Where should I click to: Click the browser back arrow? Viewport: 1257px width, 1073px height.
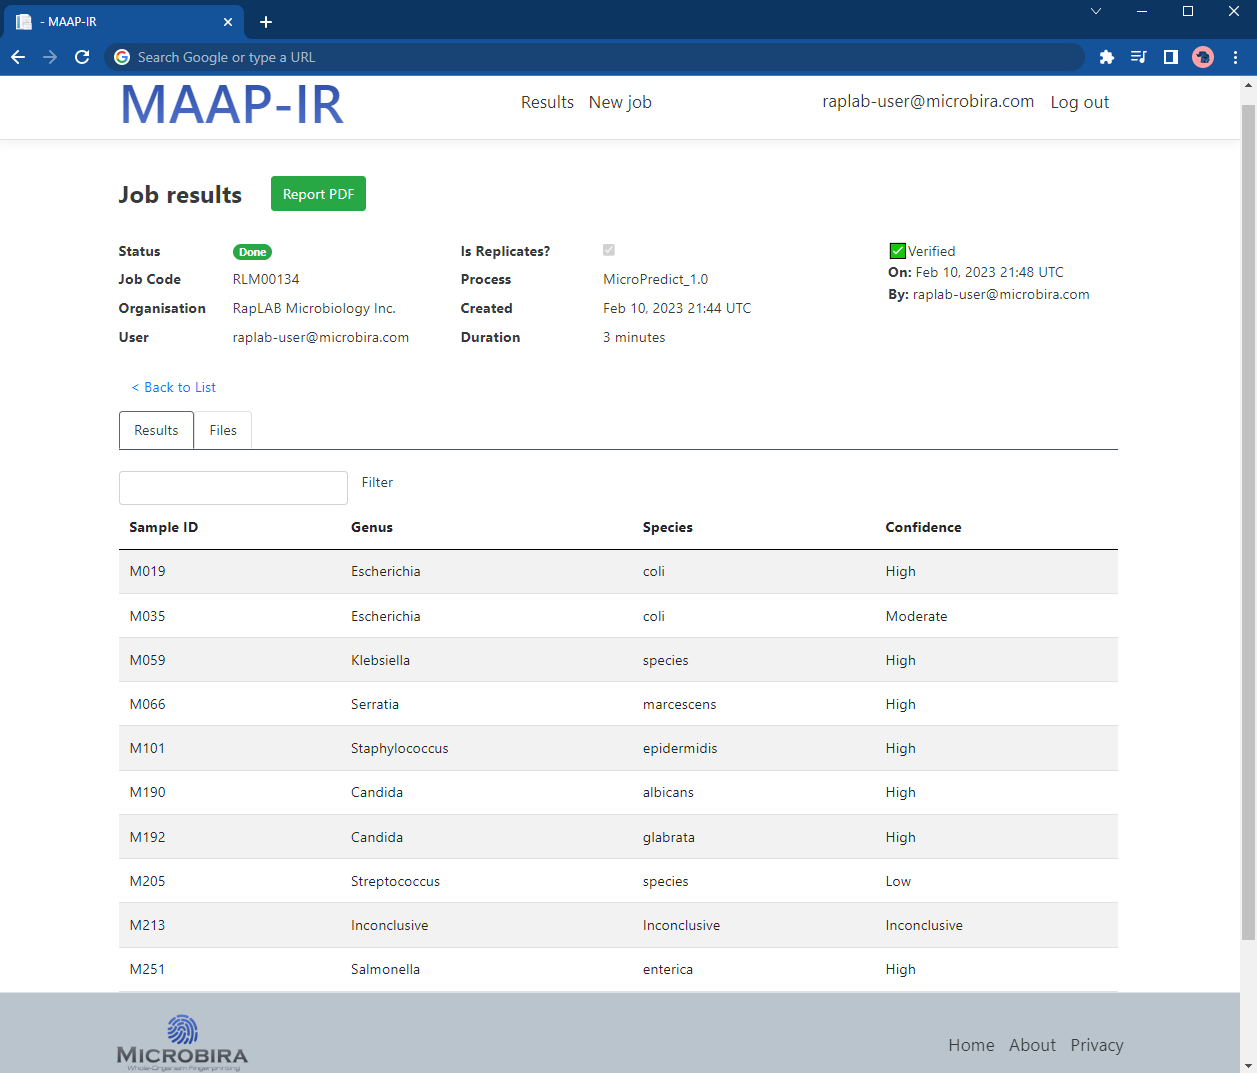[x=18, y=57]
